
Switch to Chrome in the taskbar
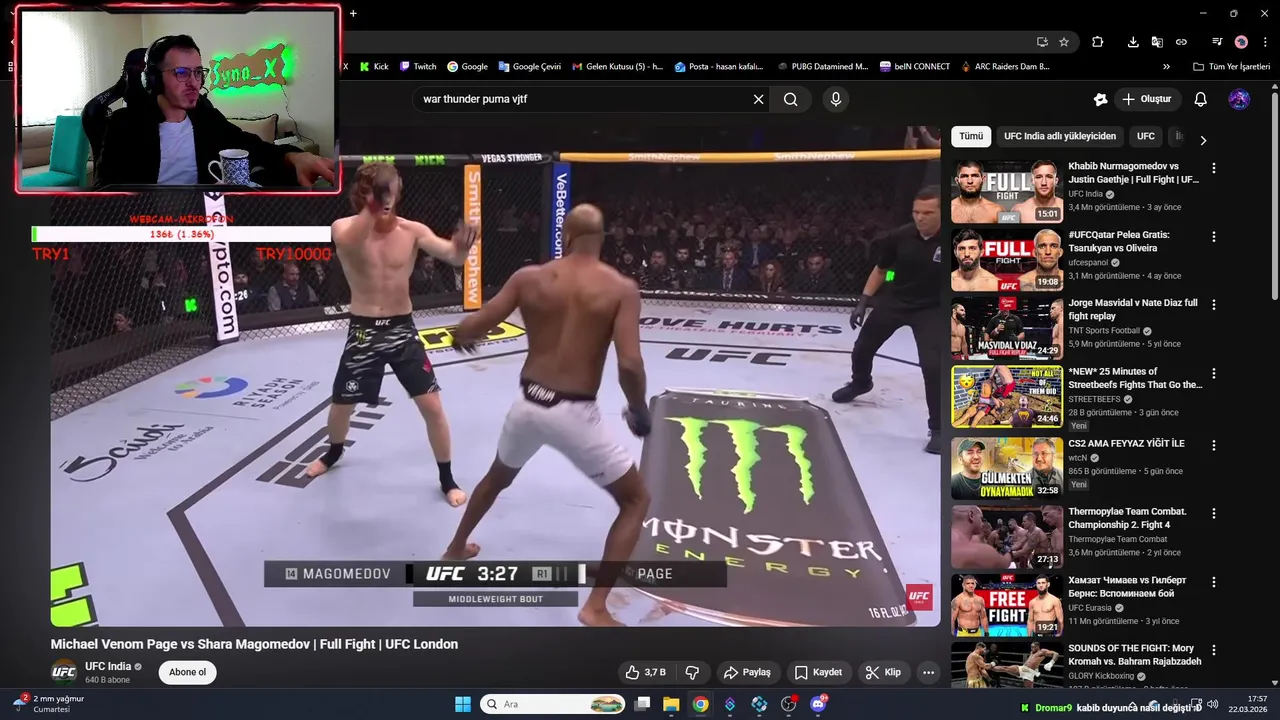point(700,704)
